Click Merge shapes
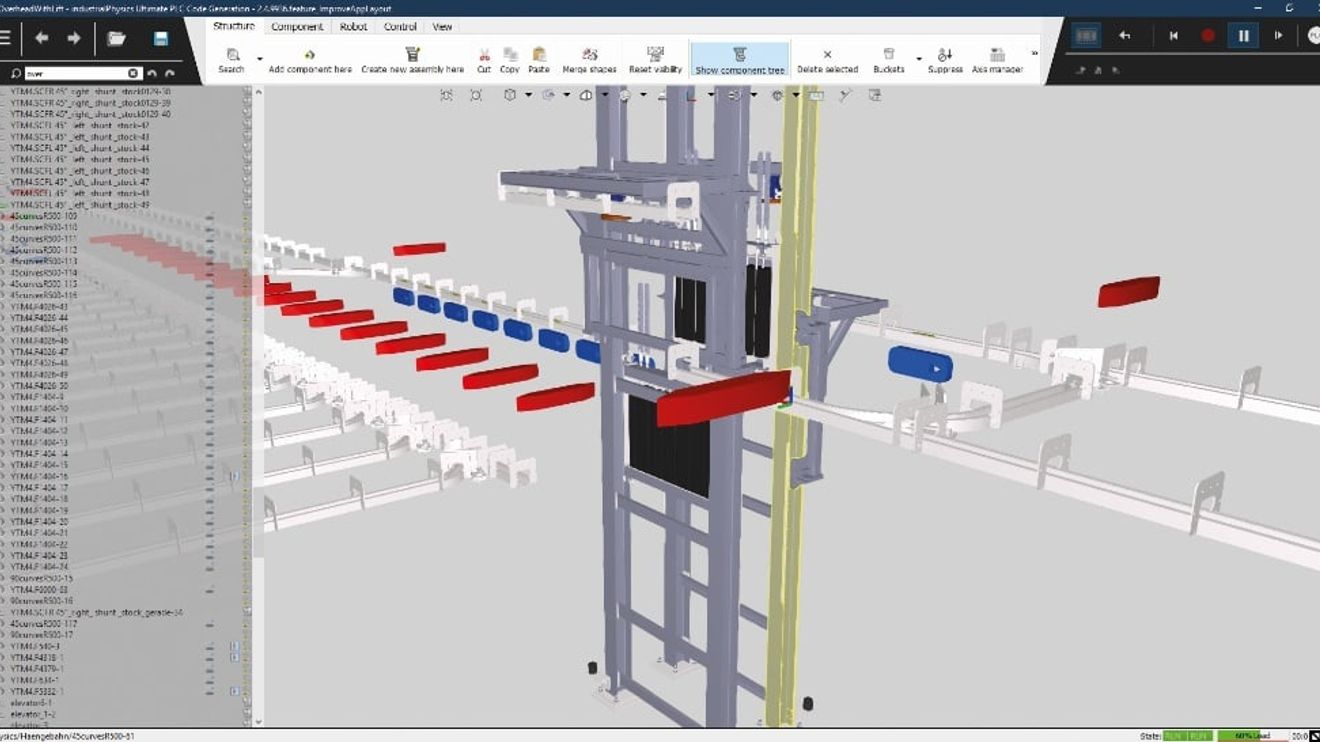1320x742 pixels. click(x=589, y=60)
